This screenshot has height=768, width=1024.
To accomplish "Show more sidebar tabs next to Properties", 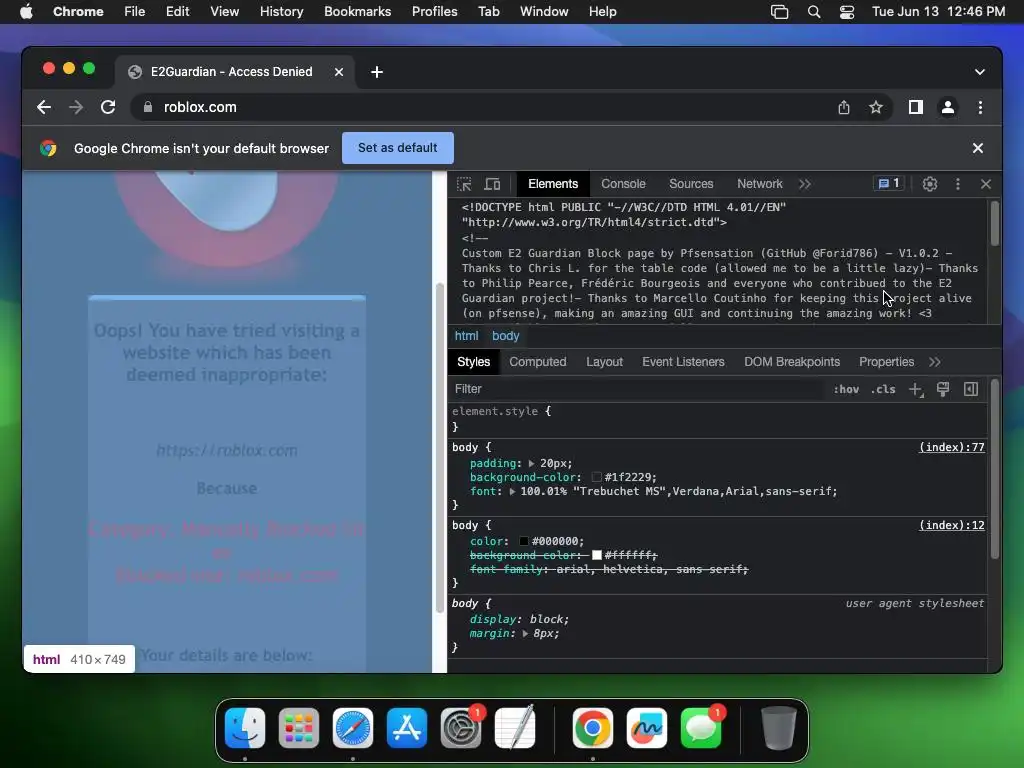I will 935,362.
